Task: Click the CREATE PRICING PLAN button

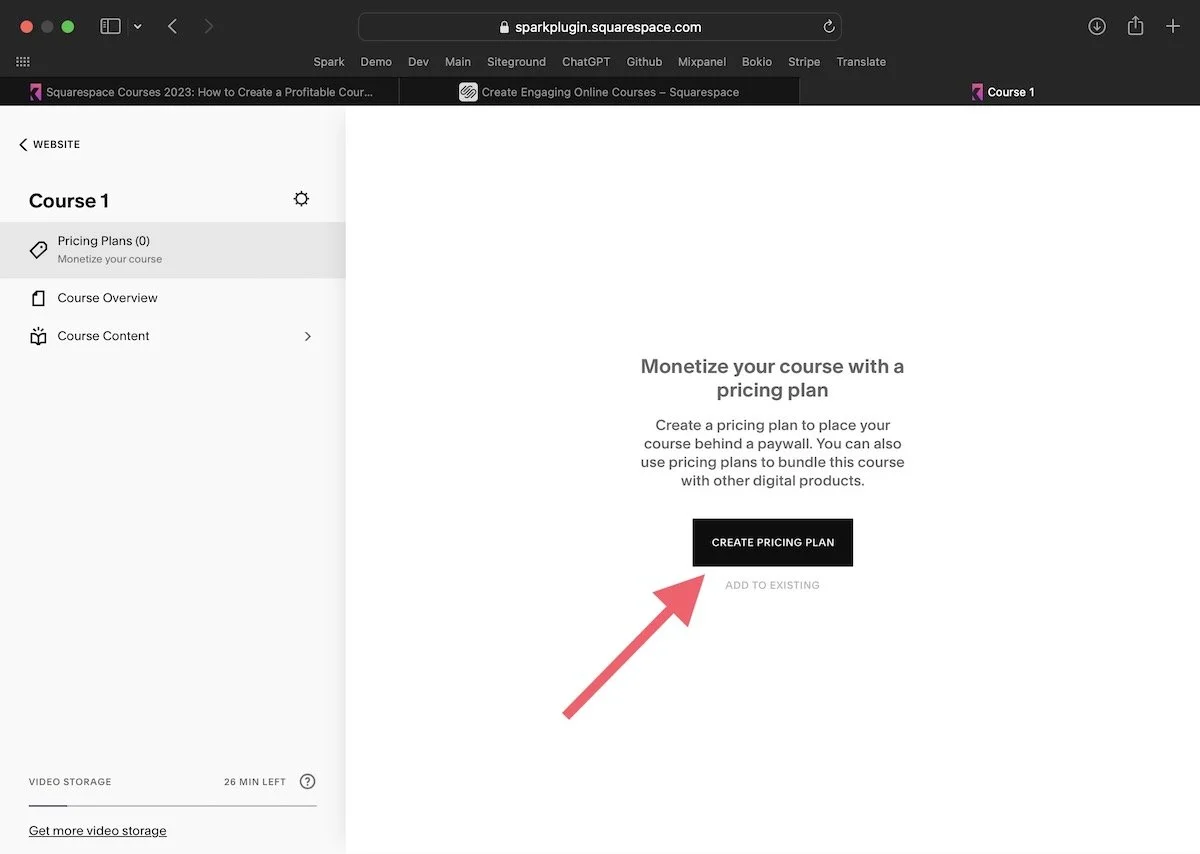Action: click(x=772, y=542)
